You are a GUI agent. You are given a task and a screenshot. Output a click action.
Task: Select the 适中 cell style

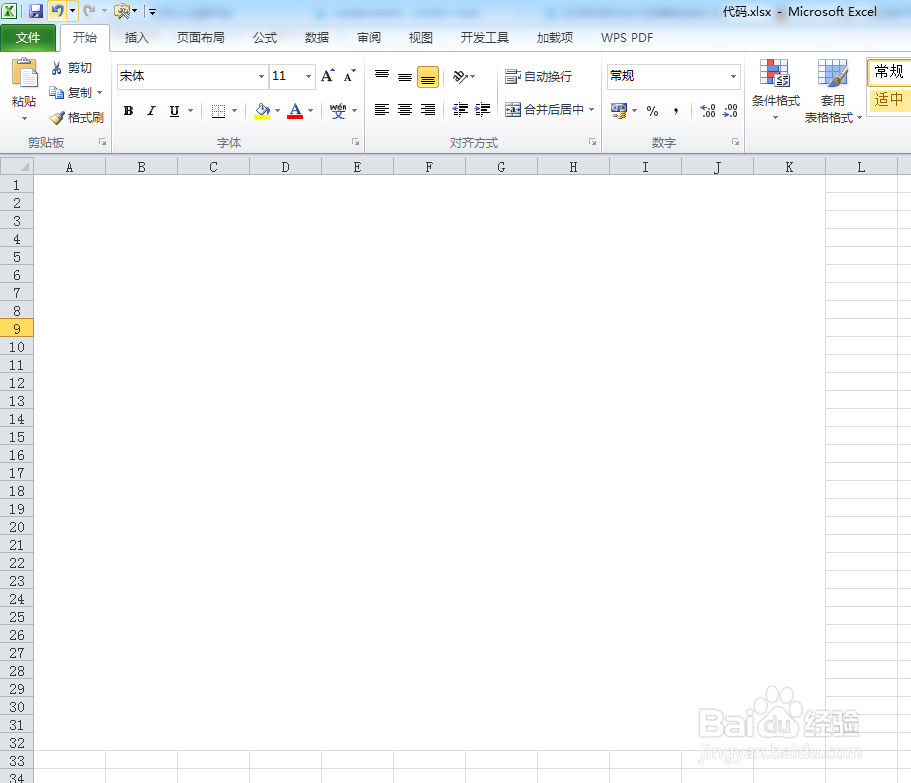point(889,99)
